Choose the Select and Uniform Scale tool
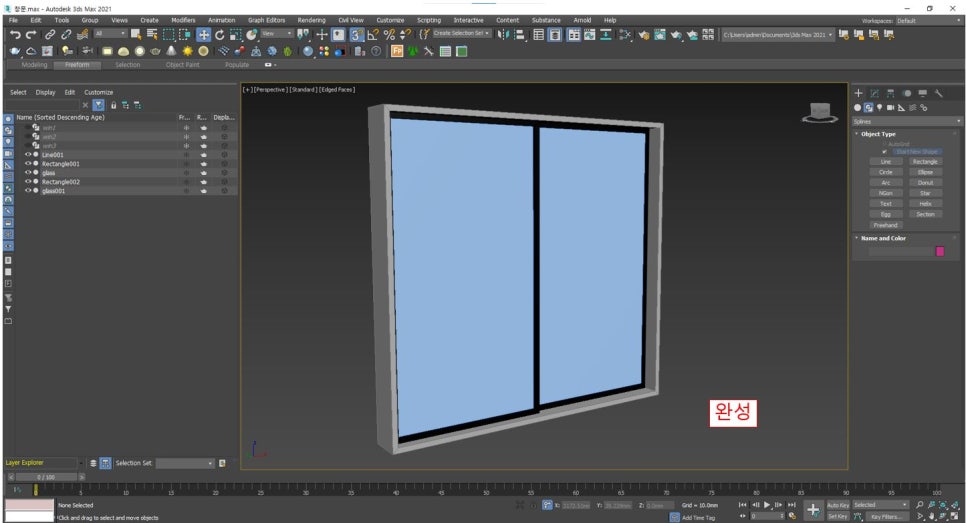 point(235,34)
